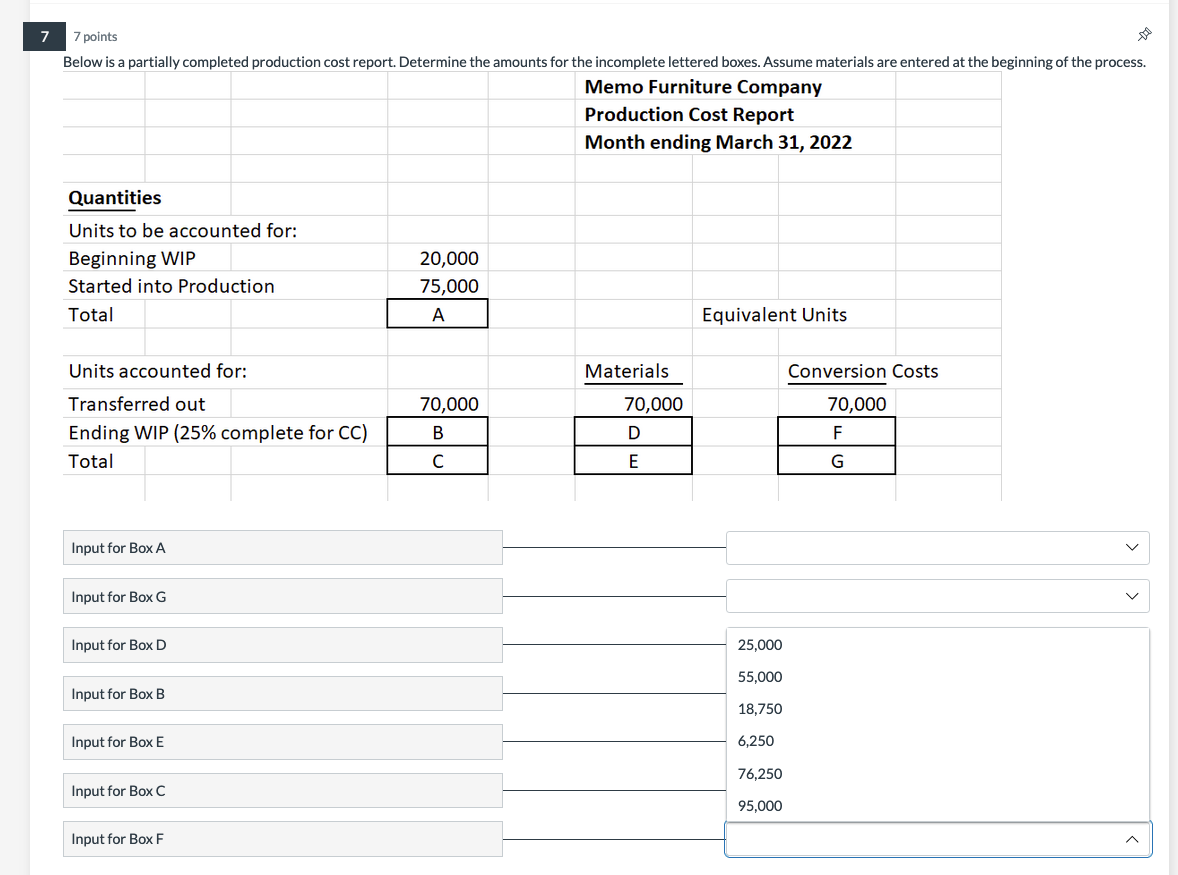Click the Input for Box E label field
This screenshot has width=1178, height=875.
(x=283, y=741)
